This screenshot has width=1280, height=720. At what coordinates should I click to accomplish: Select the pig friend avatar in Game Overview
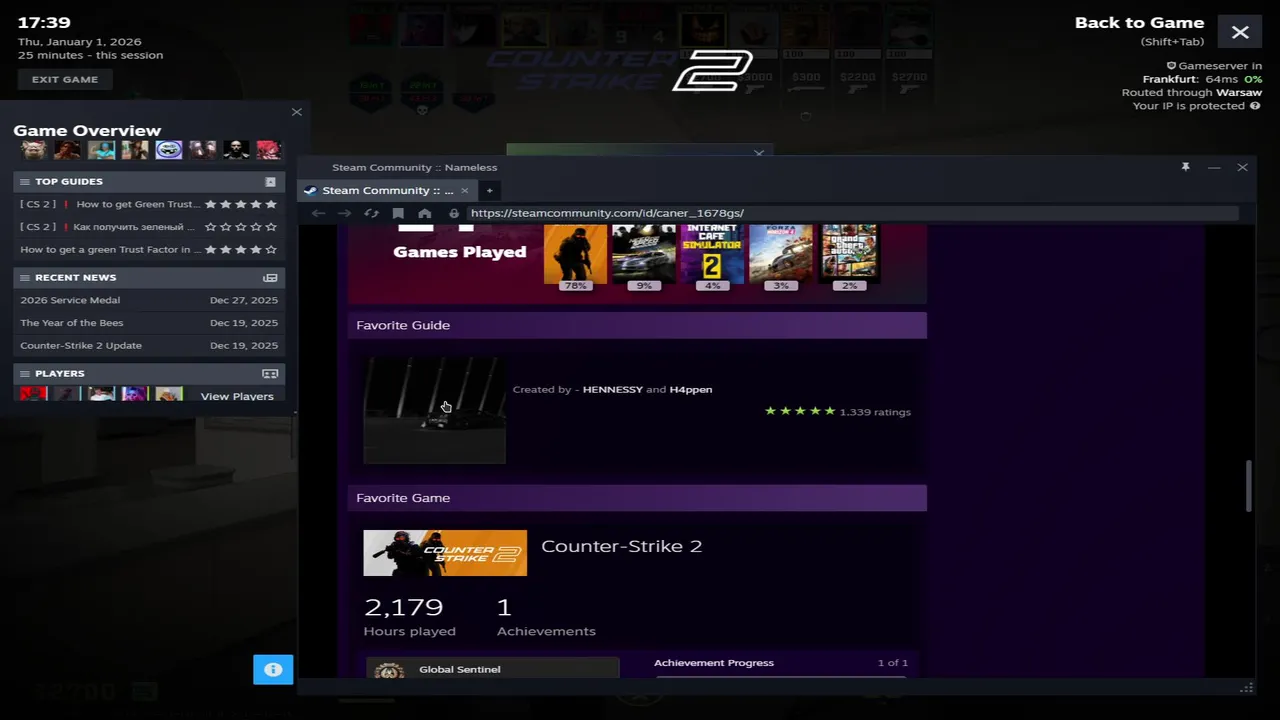coord(34,150)
